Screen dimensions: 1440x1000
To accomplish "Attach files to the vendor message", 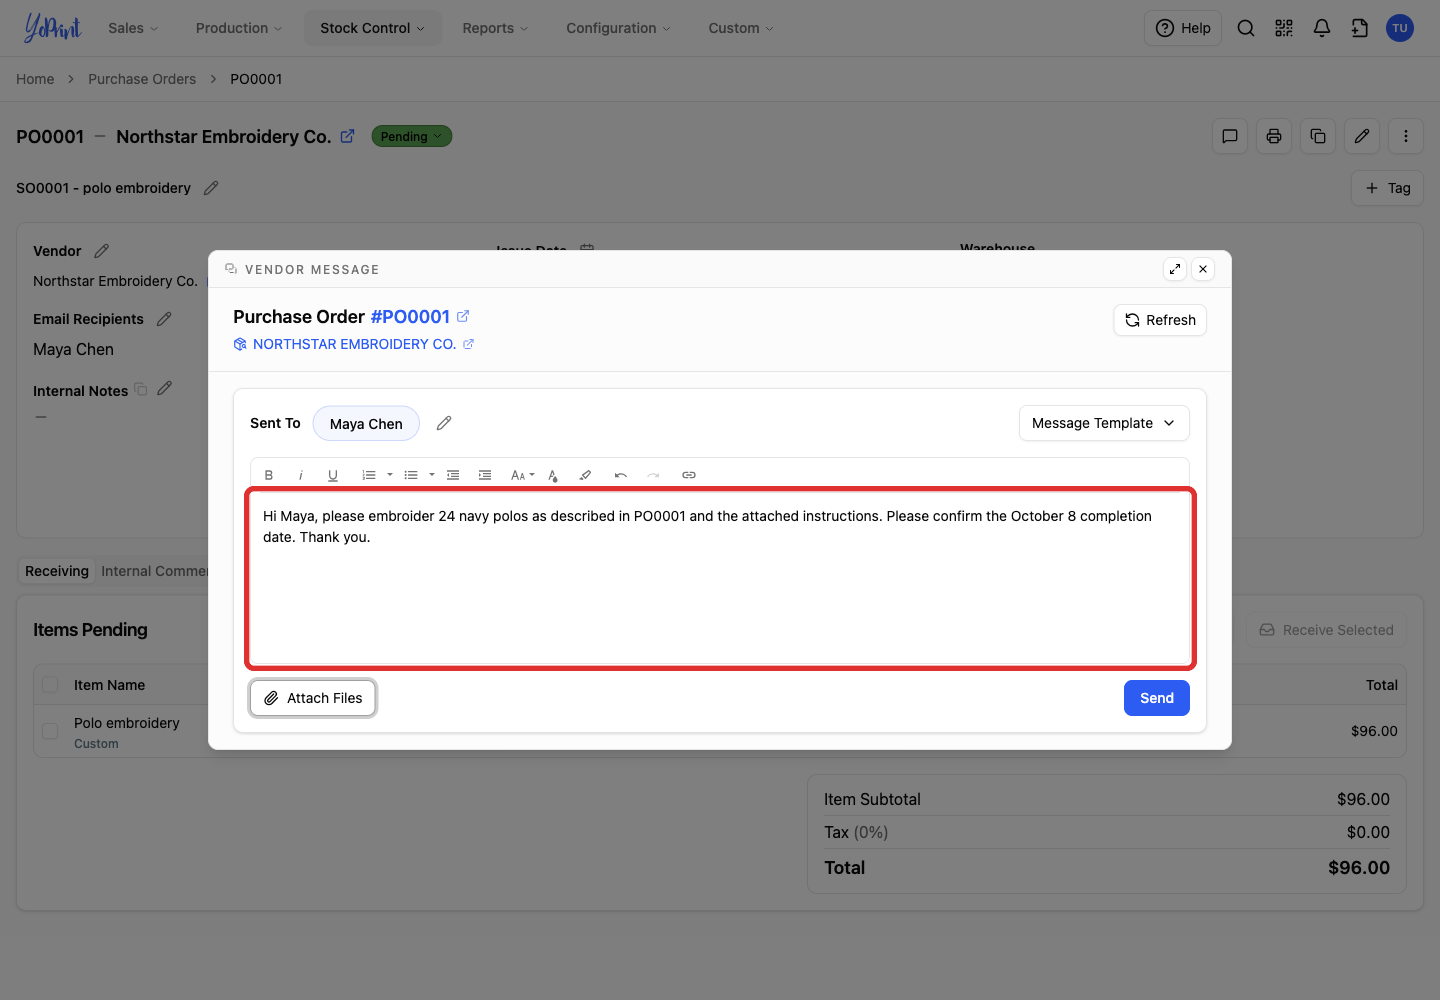I will click(313, 698).
